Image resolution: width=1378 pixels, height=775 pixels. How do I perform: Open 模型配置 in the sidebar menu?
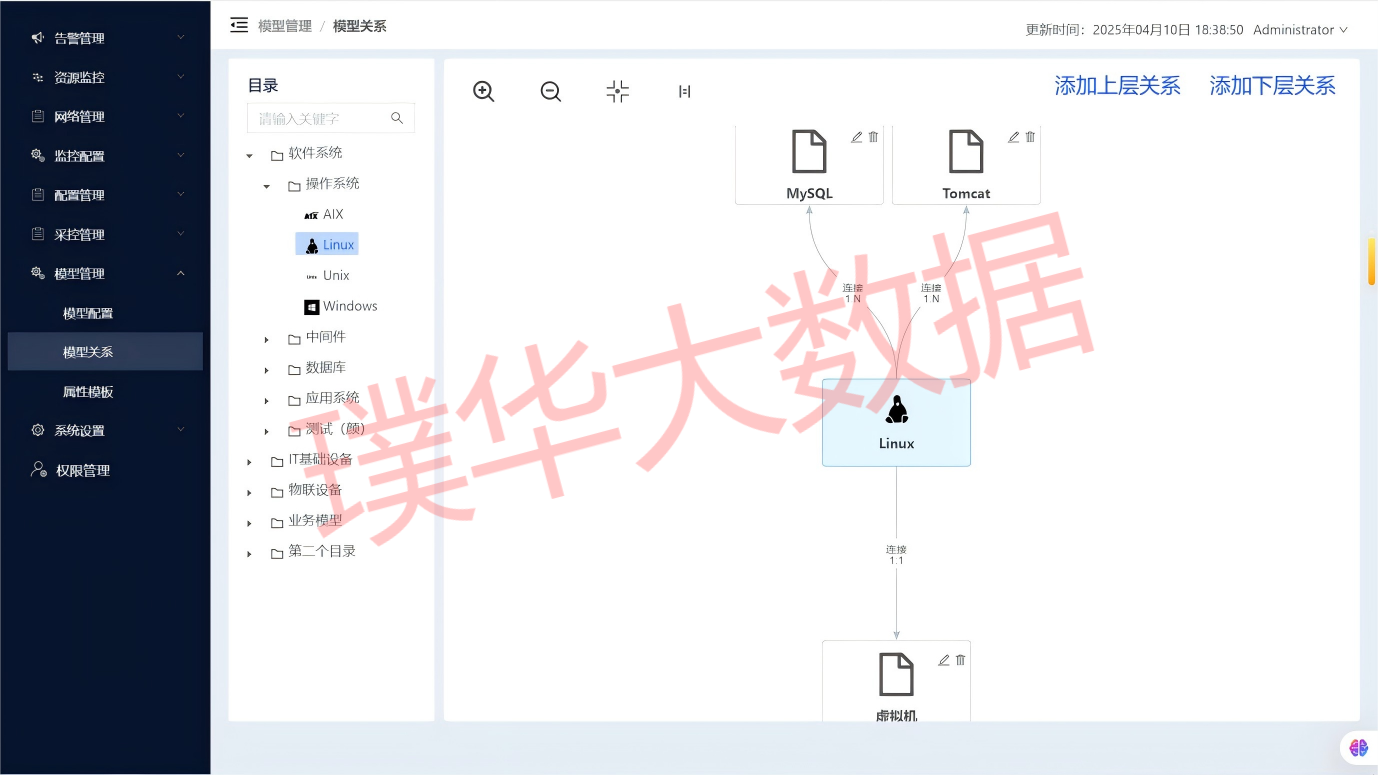click(x=88, y=313)
